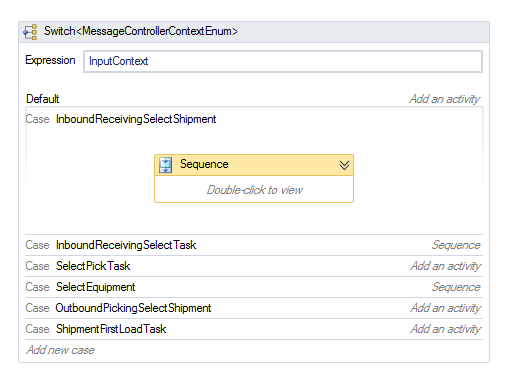Screen dimensions: 520x382
Task: Click Add an activity for SelectPickTask
Action: (445, 266)
